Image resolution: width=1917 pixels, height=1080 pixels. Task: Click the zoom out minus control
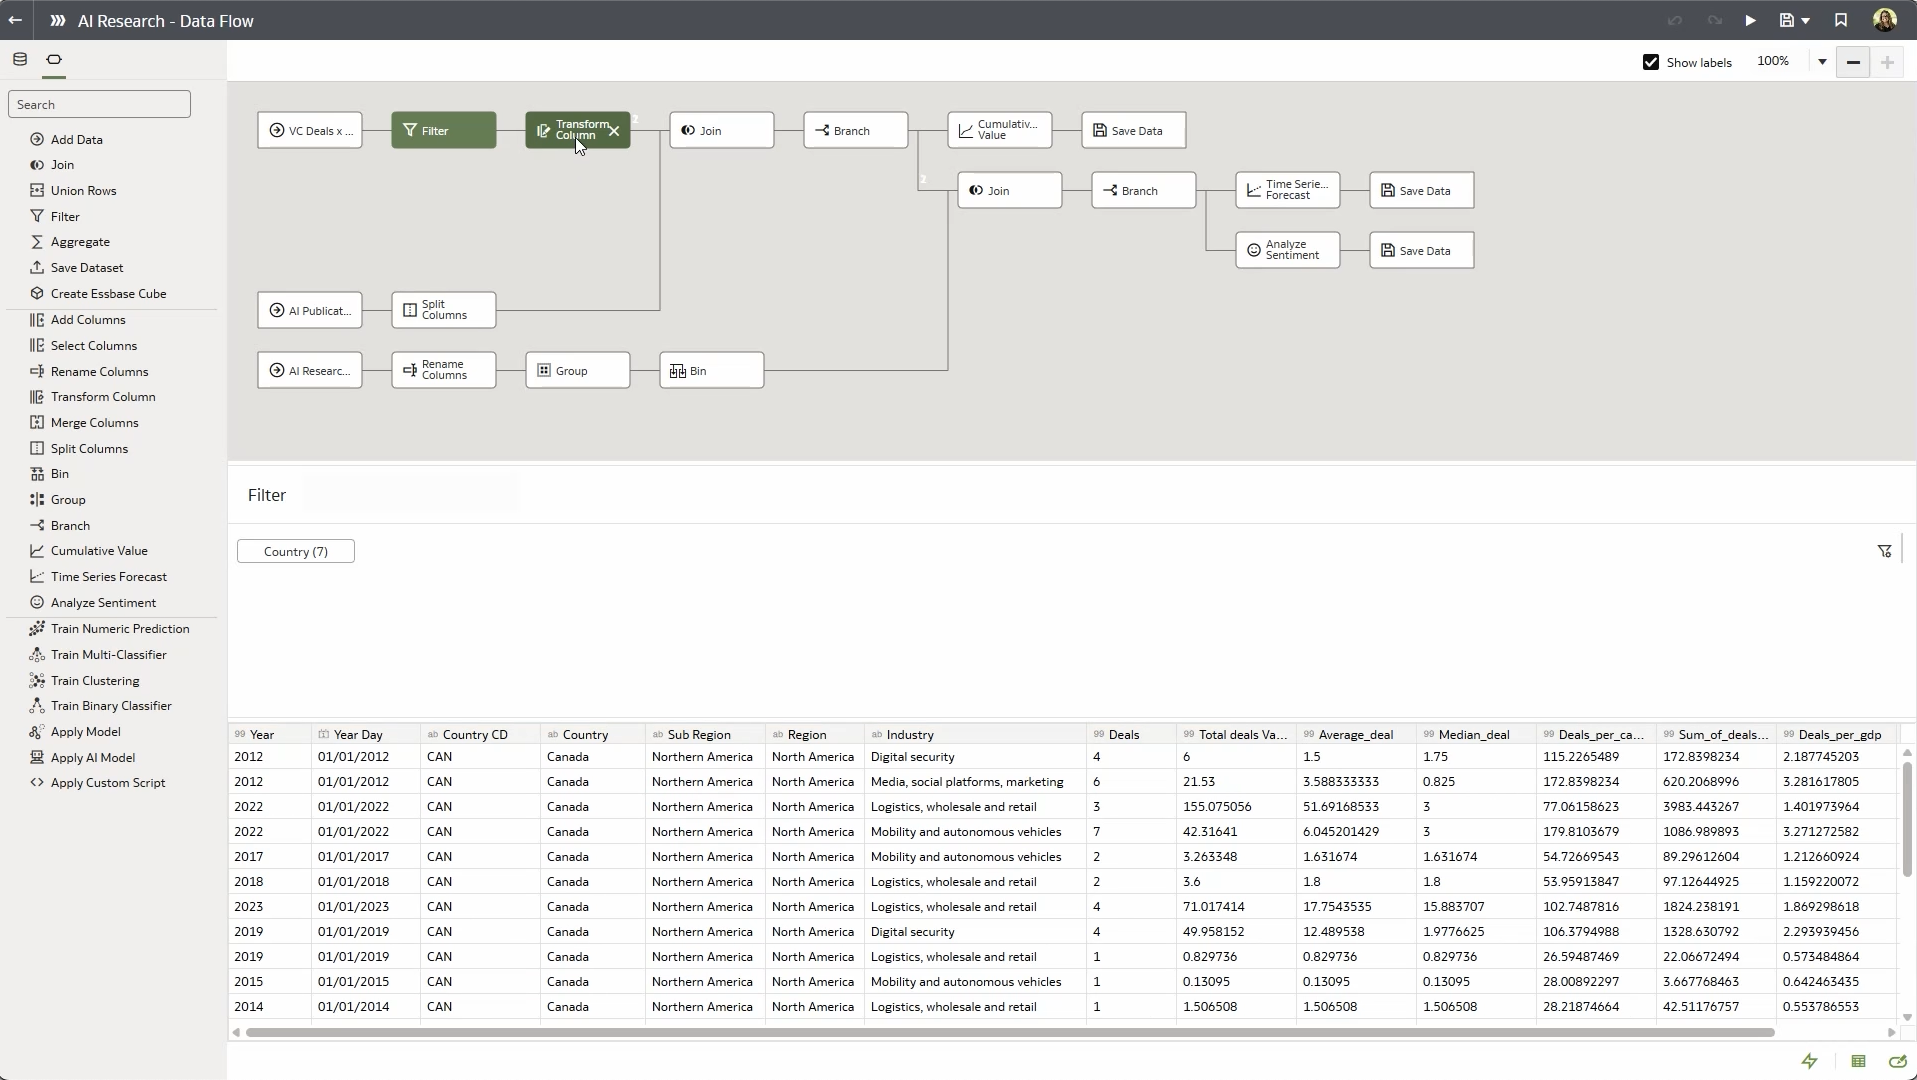click(1852, 61)
